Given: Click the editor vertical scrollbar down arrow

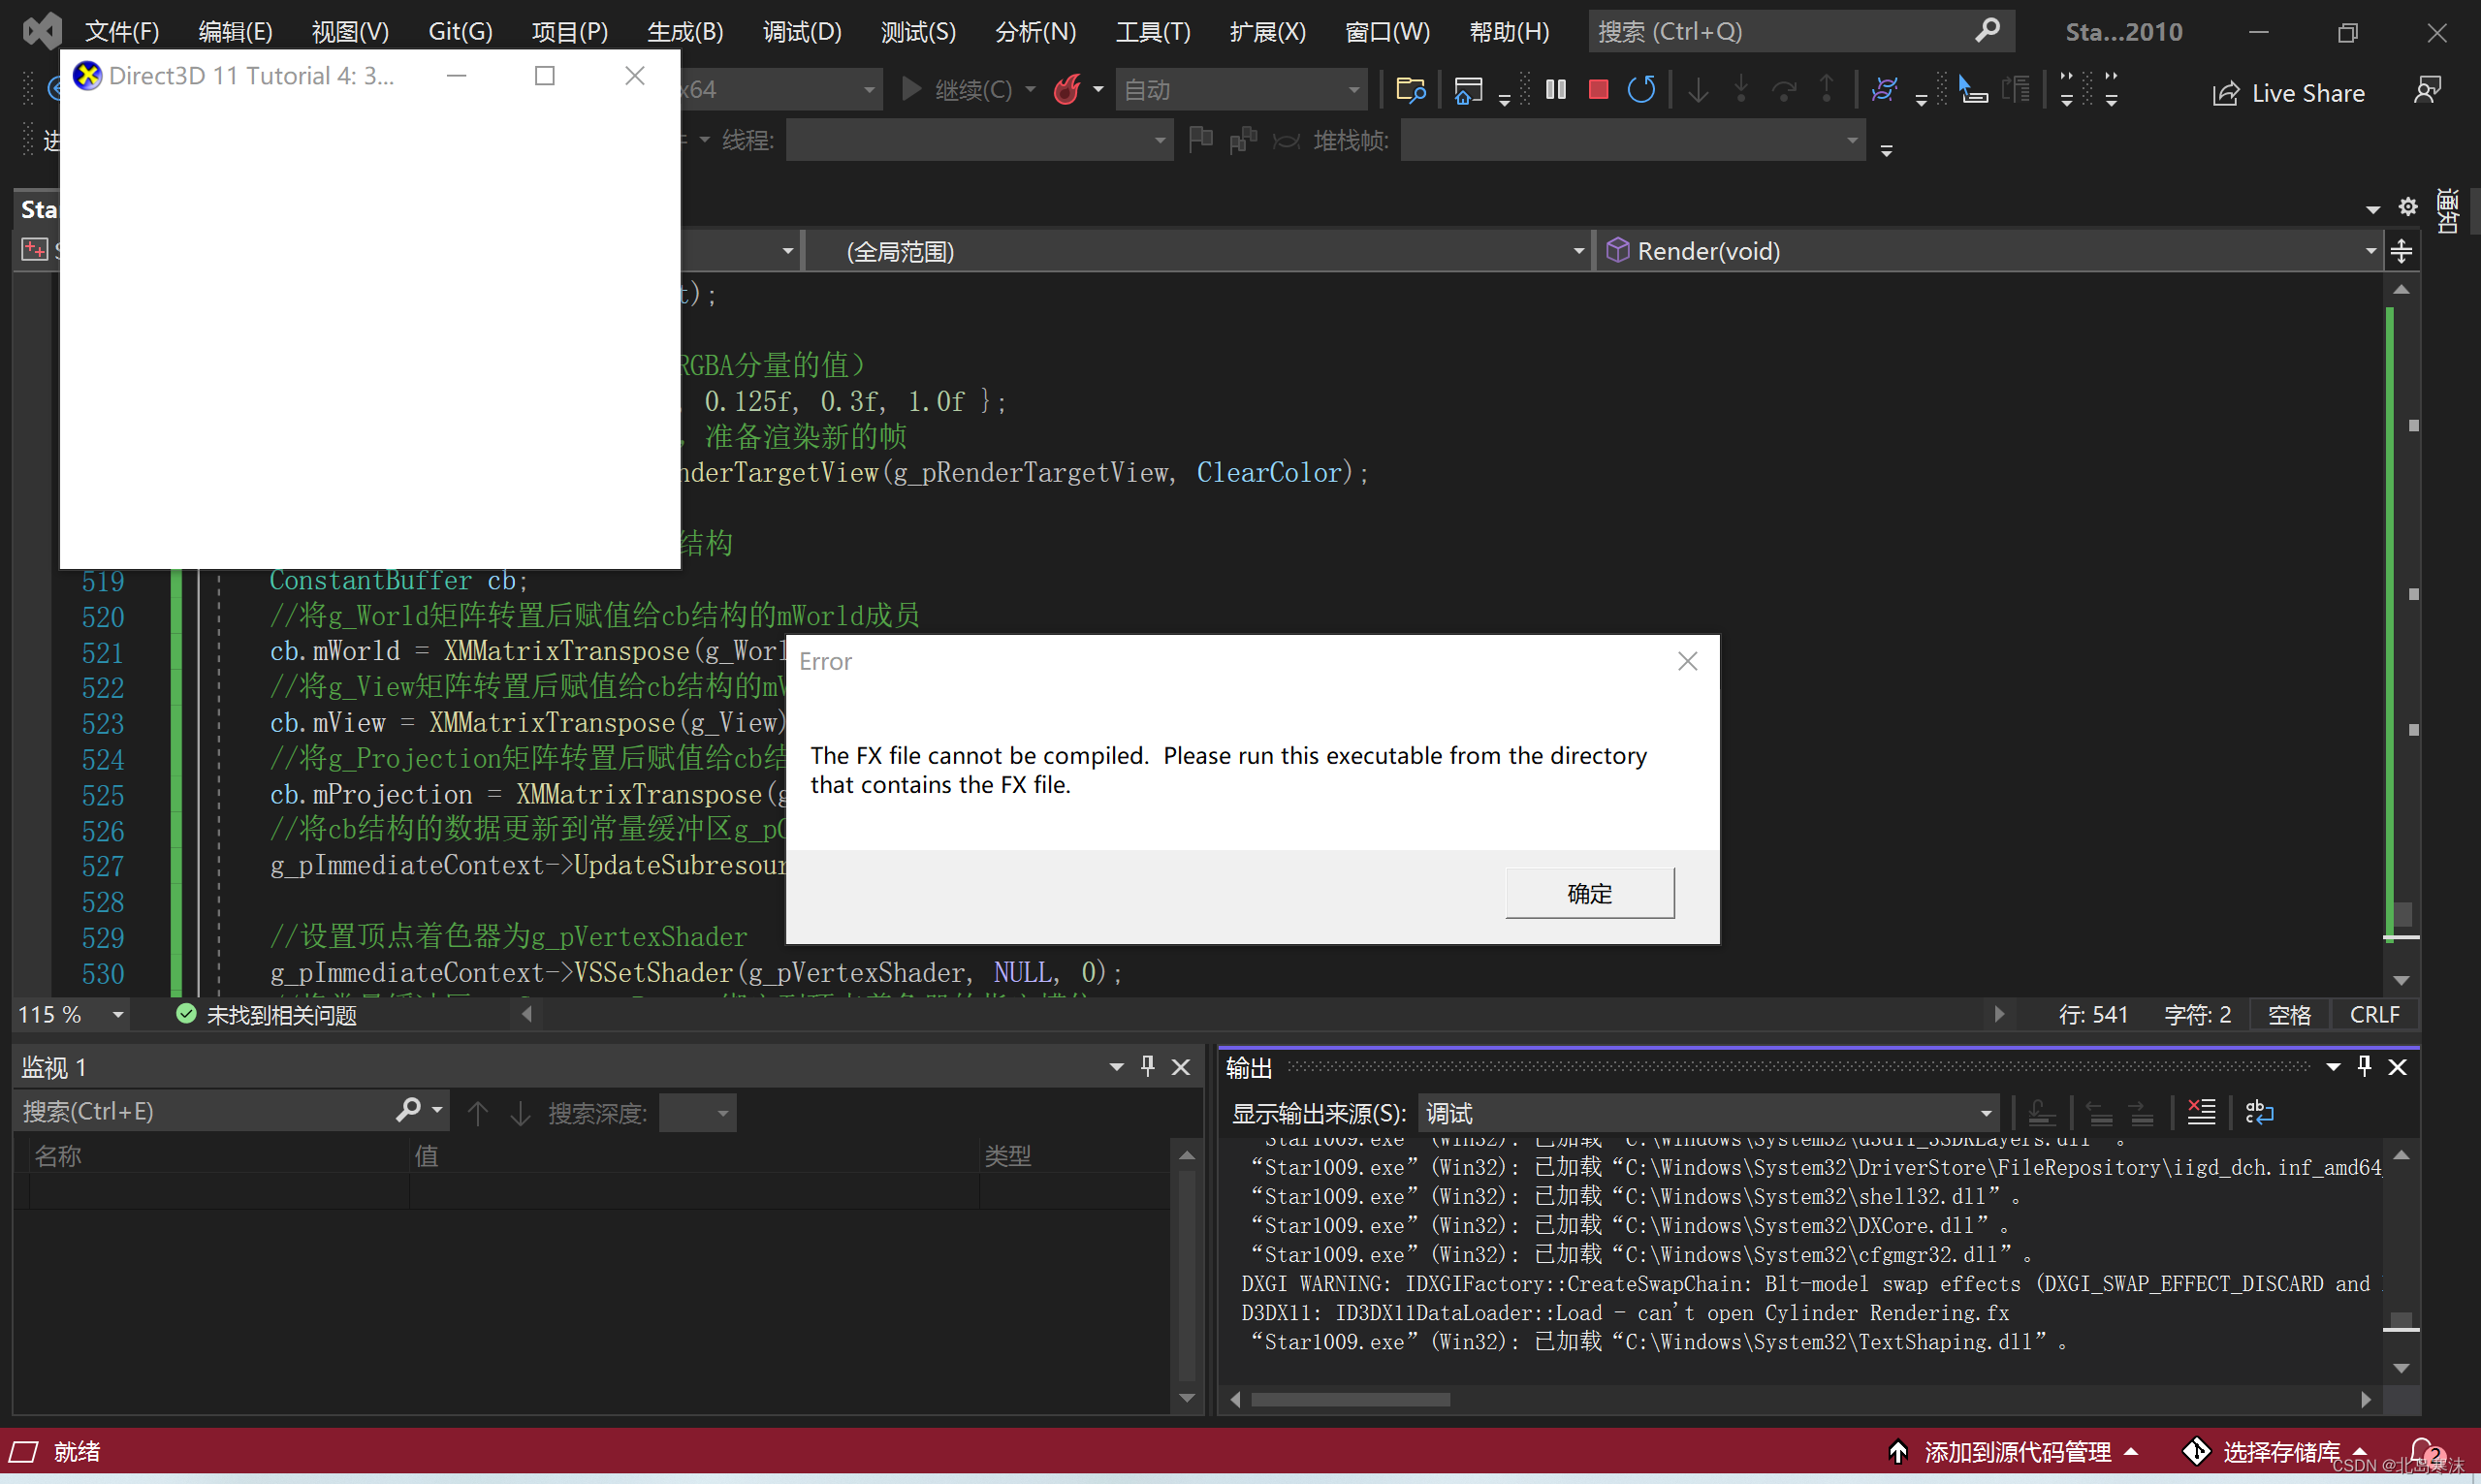Looking at the screenshot, I should click(x=2402, y=980).
